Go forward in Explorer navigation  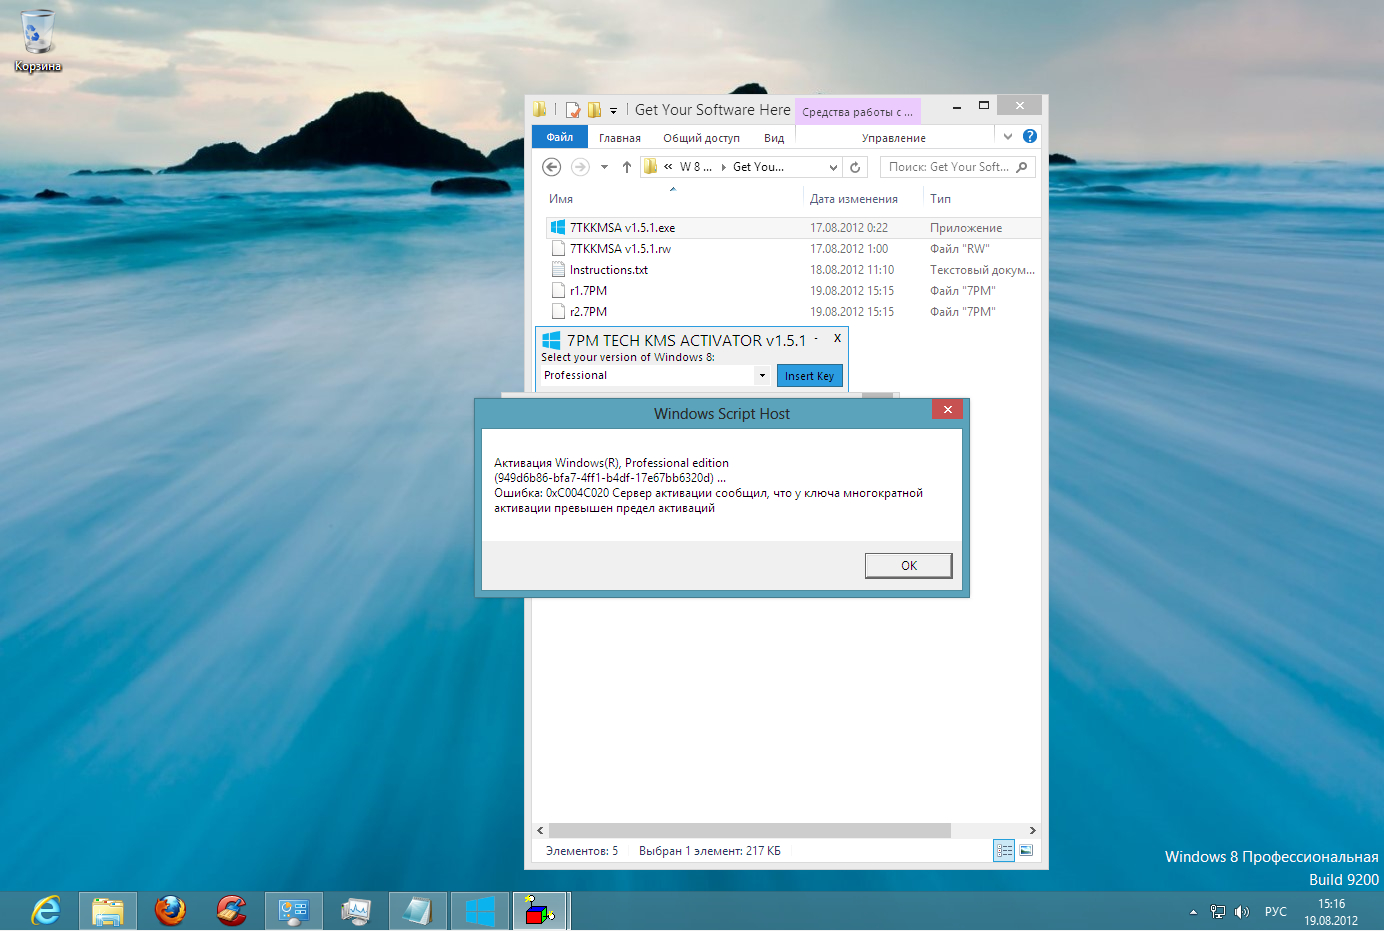[x=580, y=167]
